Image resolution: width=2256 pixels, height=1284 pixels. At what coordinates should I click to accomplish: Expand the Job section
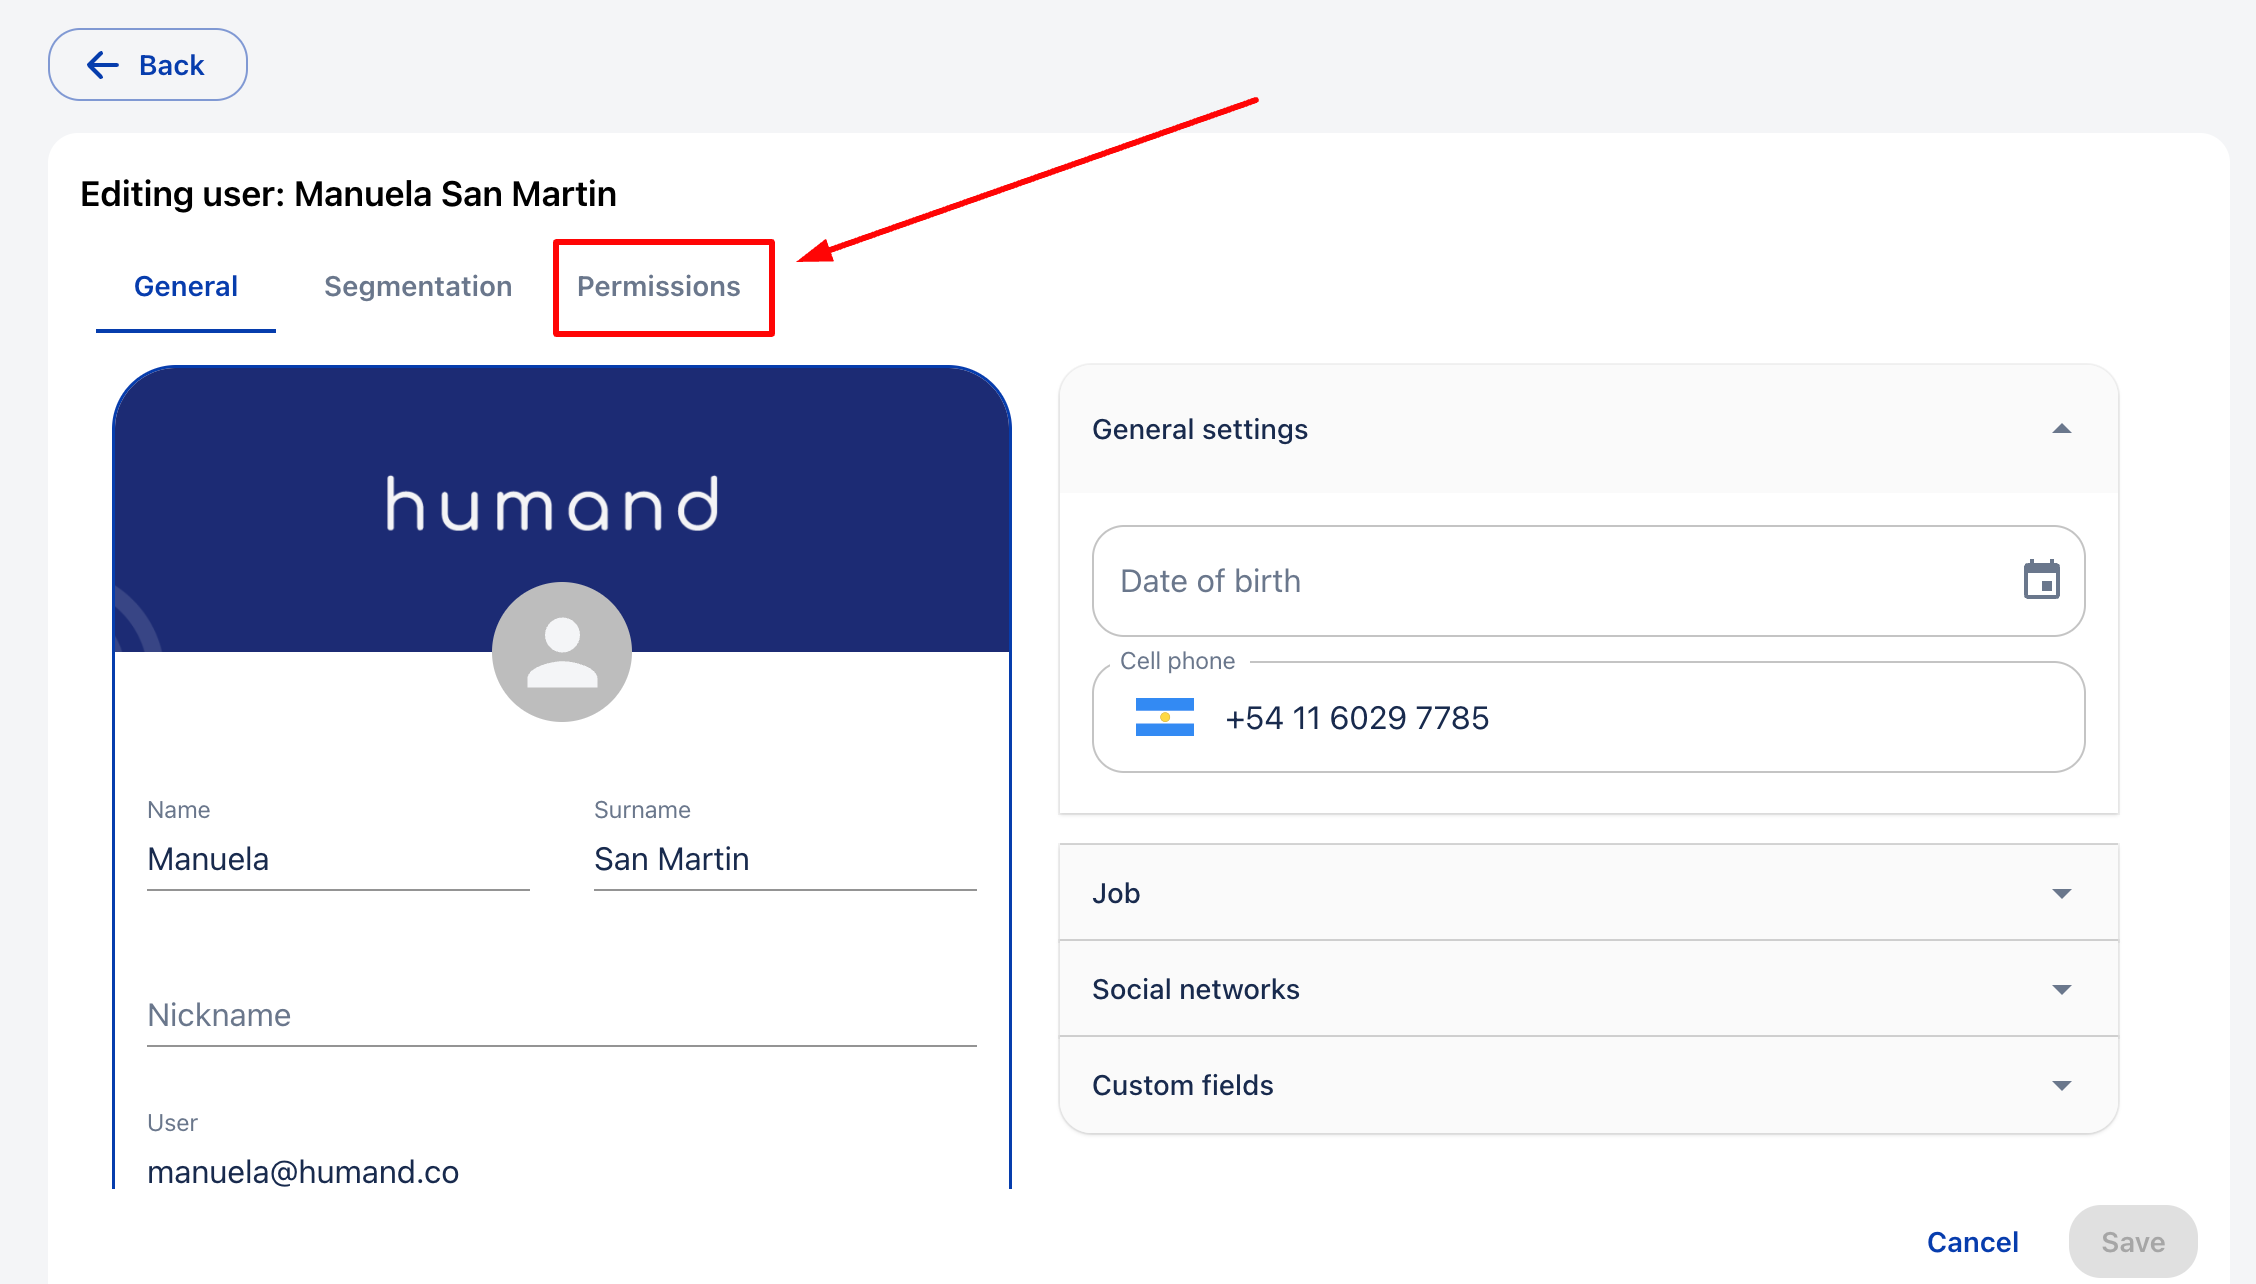(x=2061, y=893)
